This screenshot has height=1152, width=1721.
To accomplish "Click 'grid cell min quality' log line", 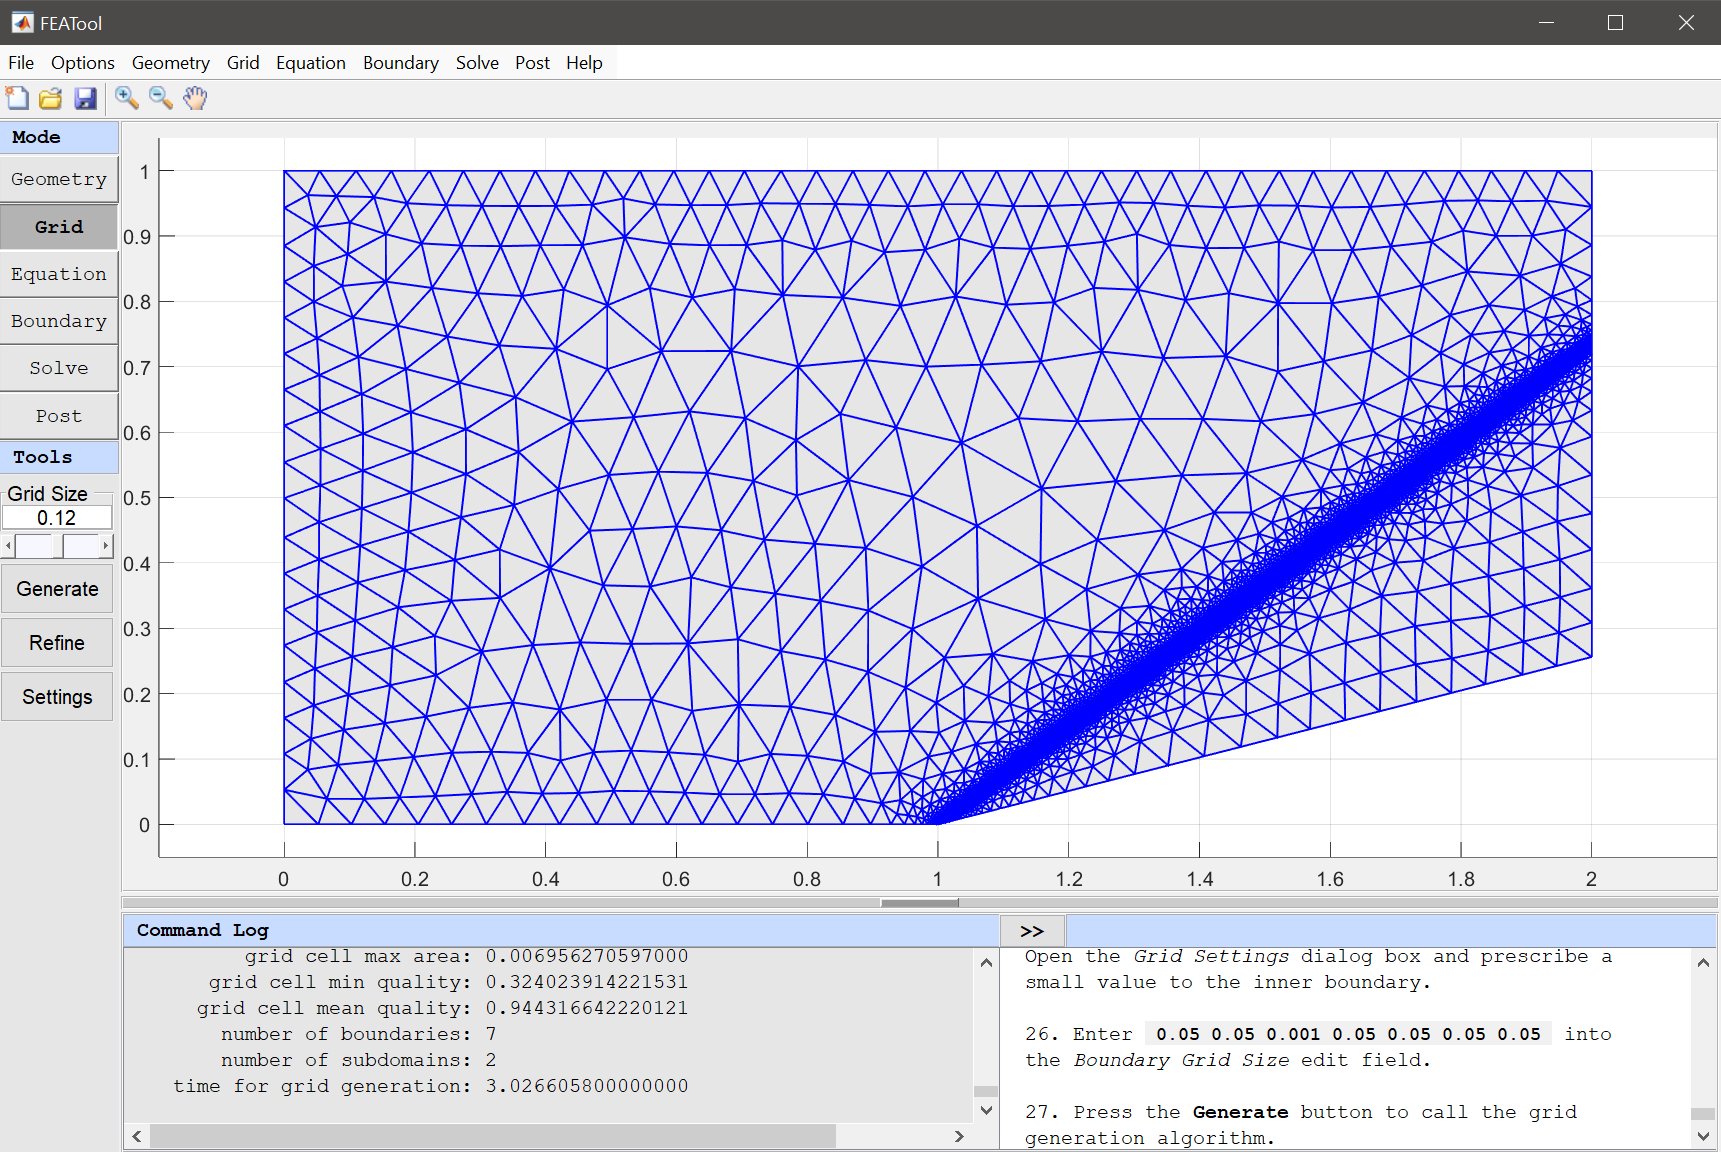I will coord(448,982).
